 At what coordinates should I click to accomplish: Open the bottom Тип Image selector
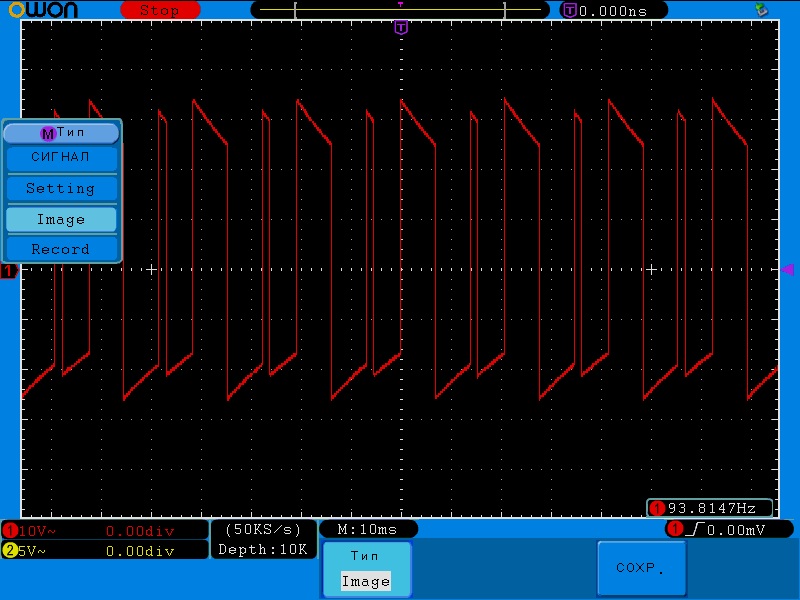pos(366,569)
